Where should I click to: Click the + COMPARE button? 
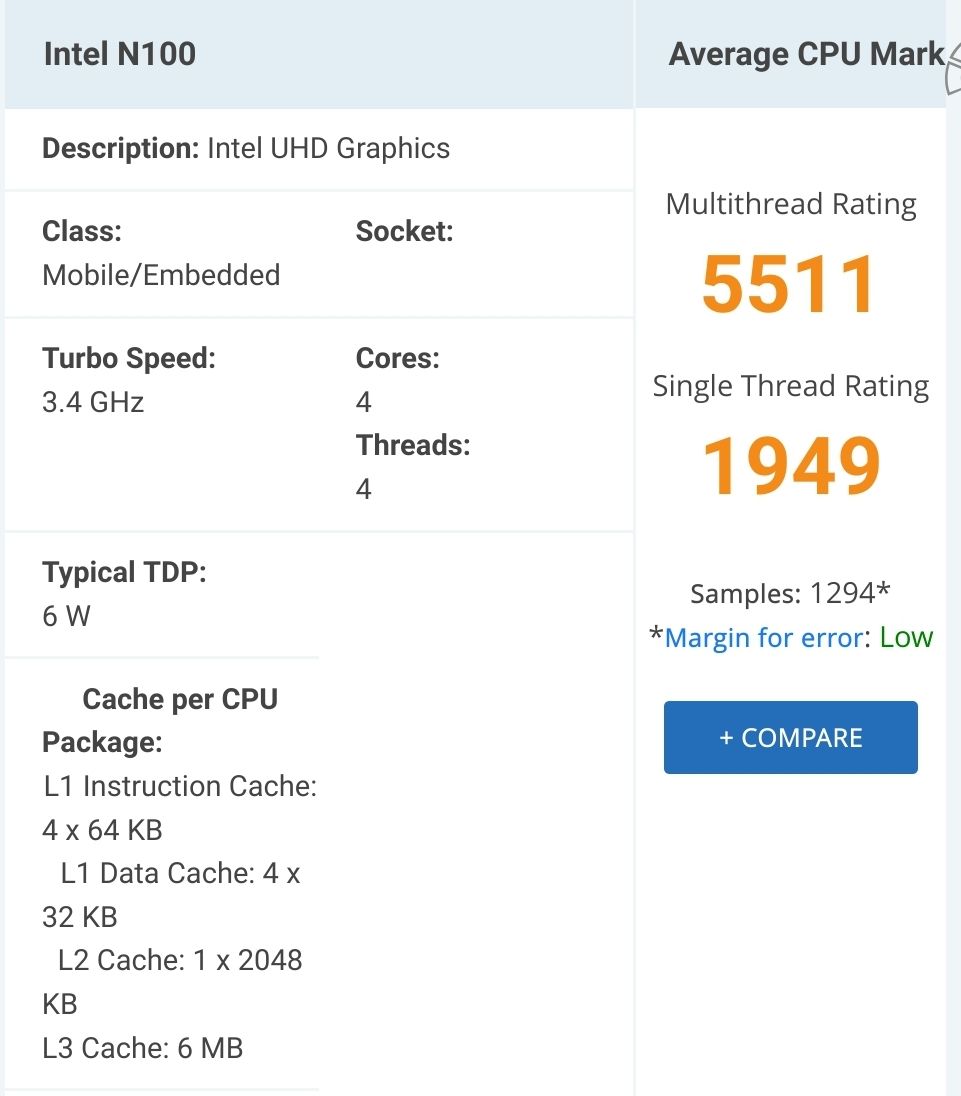(x=790, y=738)
